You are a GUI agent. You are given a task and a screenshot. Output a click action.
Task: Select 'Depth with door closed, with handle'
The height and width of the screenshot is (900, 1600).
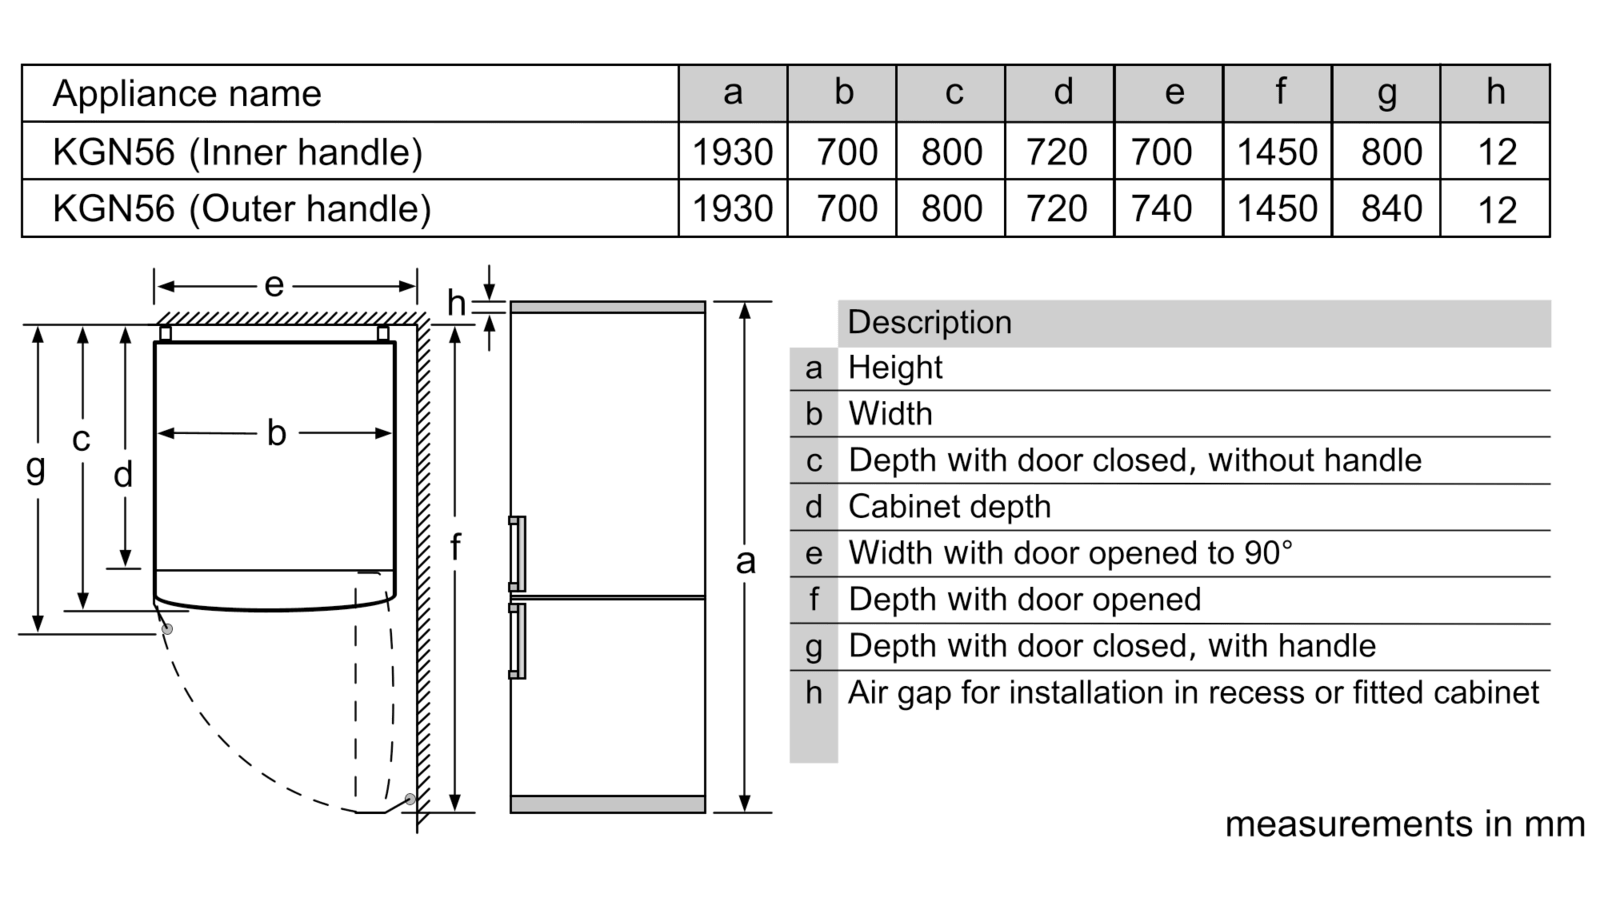(x=1112, y=646)
